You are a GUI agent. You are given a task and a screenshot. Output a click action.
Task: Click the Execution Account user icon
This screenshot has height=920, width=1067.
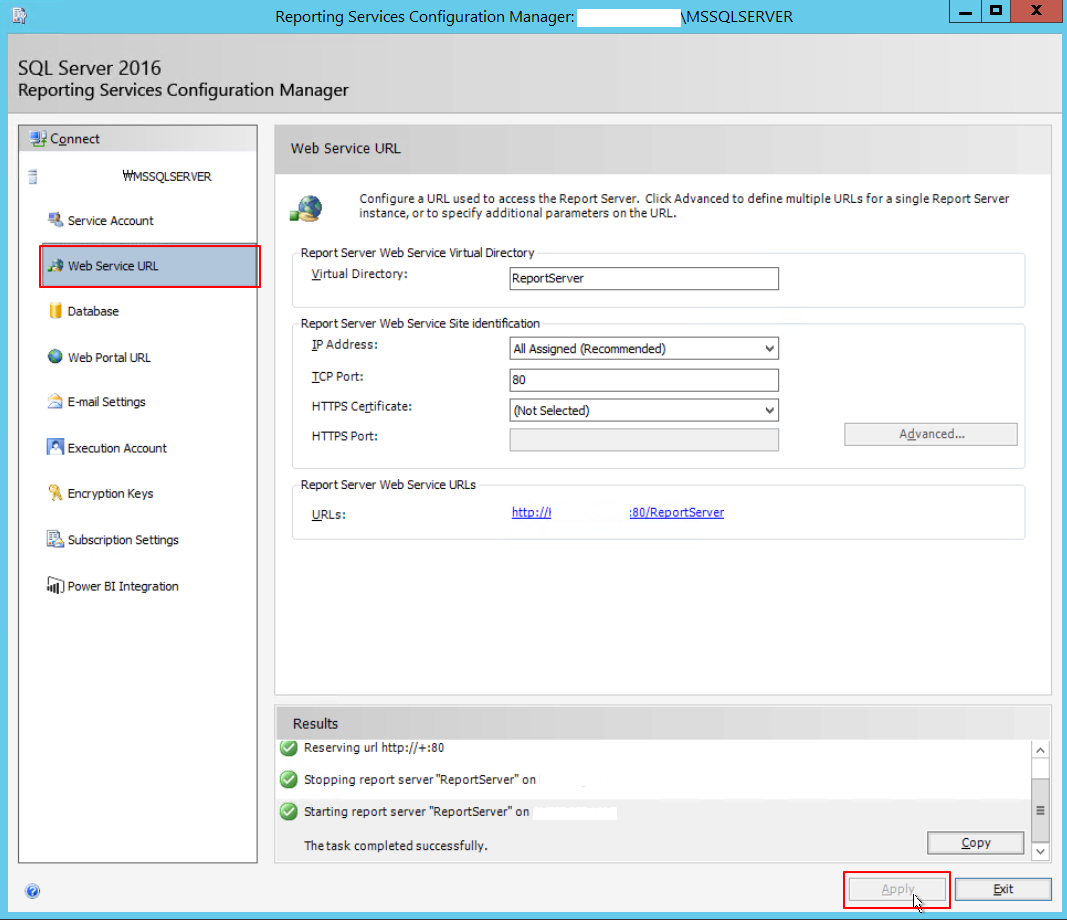coord(55,447)
